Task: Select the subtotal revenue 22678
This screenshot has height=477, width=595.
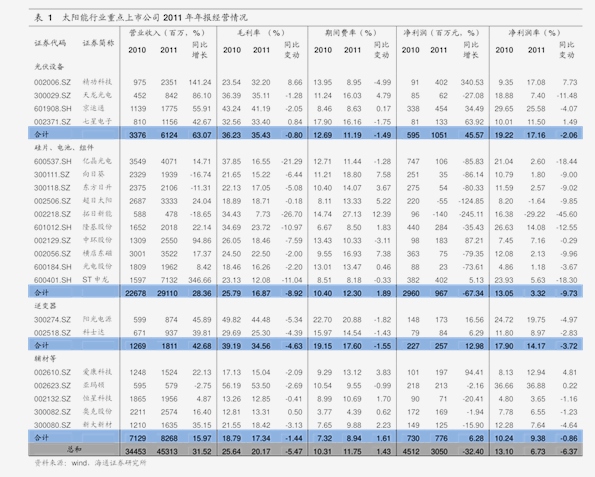Action: [135, 293]
